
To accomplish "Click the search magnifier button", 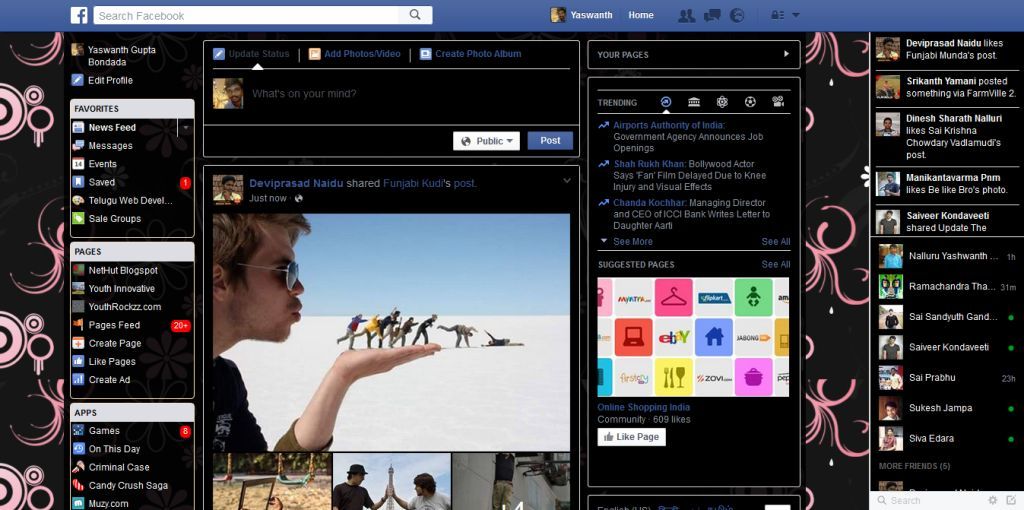I will point(415,15).
